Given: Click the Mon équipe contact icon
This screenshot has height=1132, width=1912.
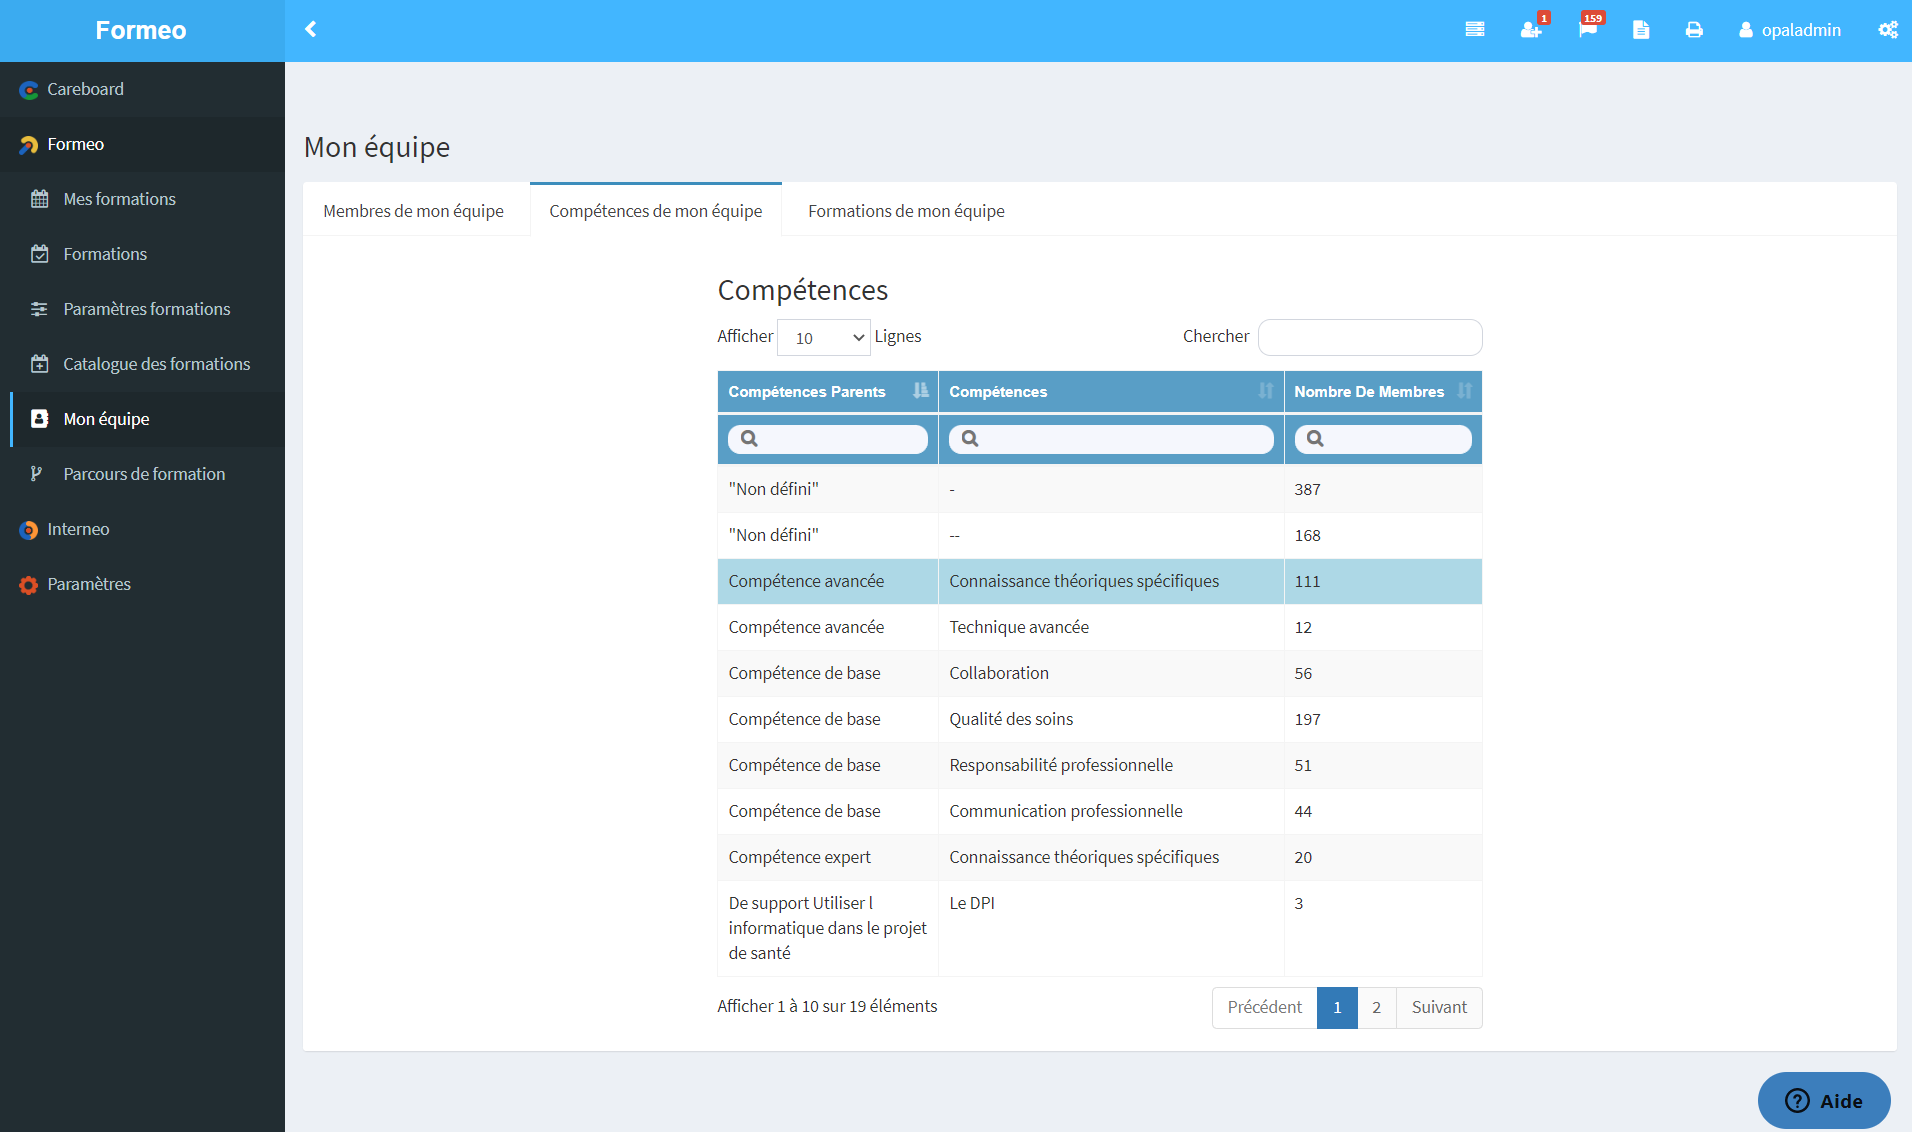Looking at the screenshot, I should (x=39, y=419).
